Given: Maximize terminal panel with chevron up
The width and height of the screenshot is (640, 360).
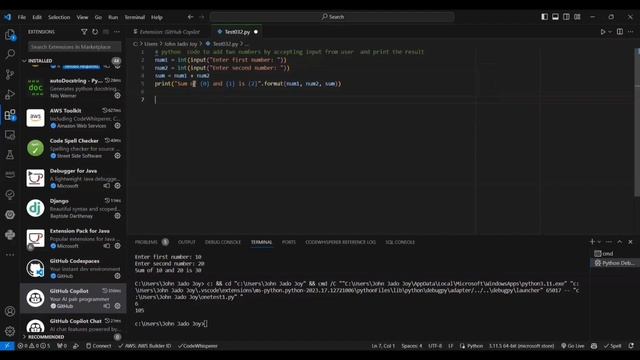Looking at the screenshot, I should click(x=620, y=242).
